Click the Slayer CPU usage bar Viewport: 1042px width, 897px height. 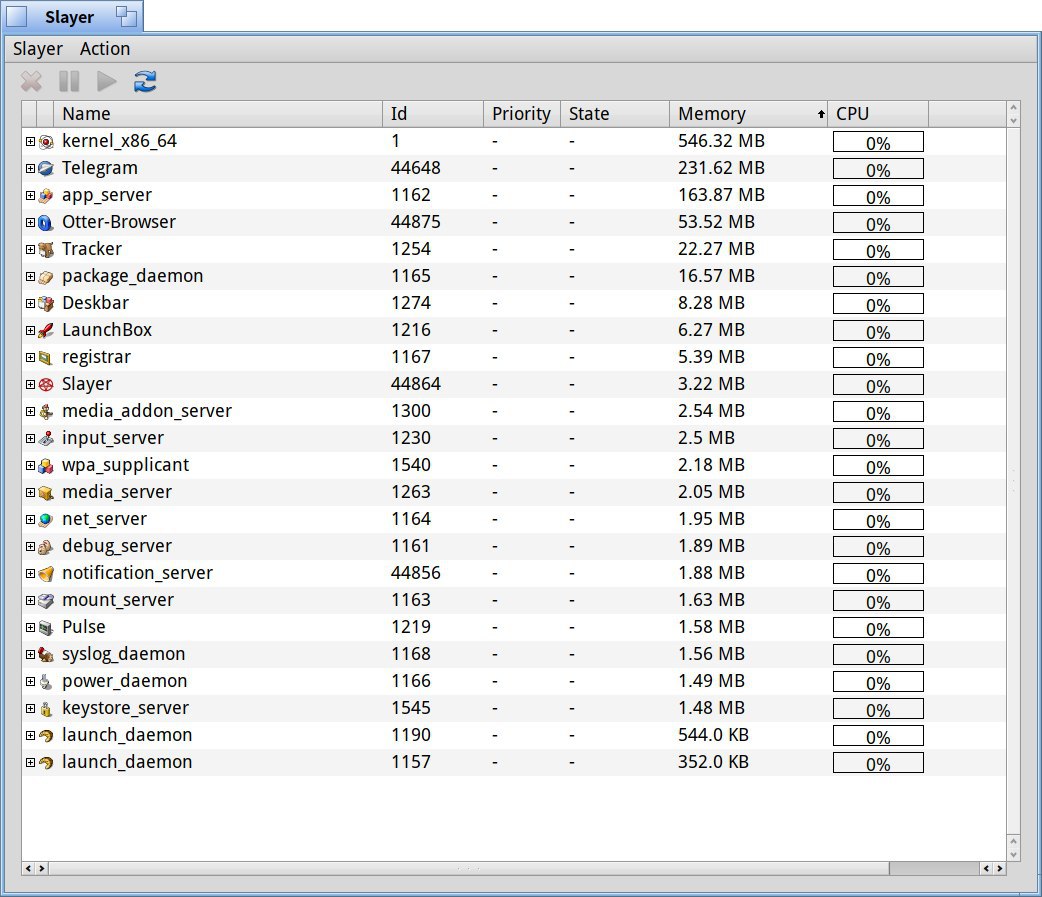pos(878,385)
